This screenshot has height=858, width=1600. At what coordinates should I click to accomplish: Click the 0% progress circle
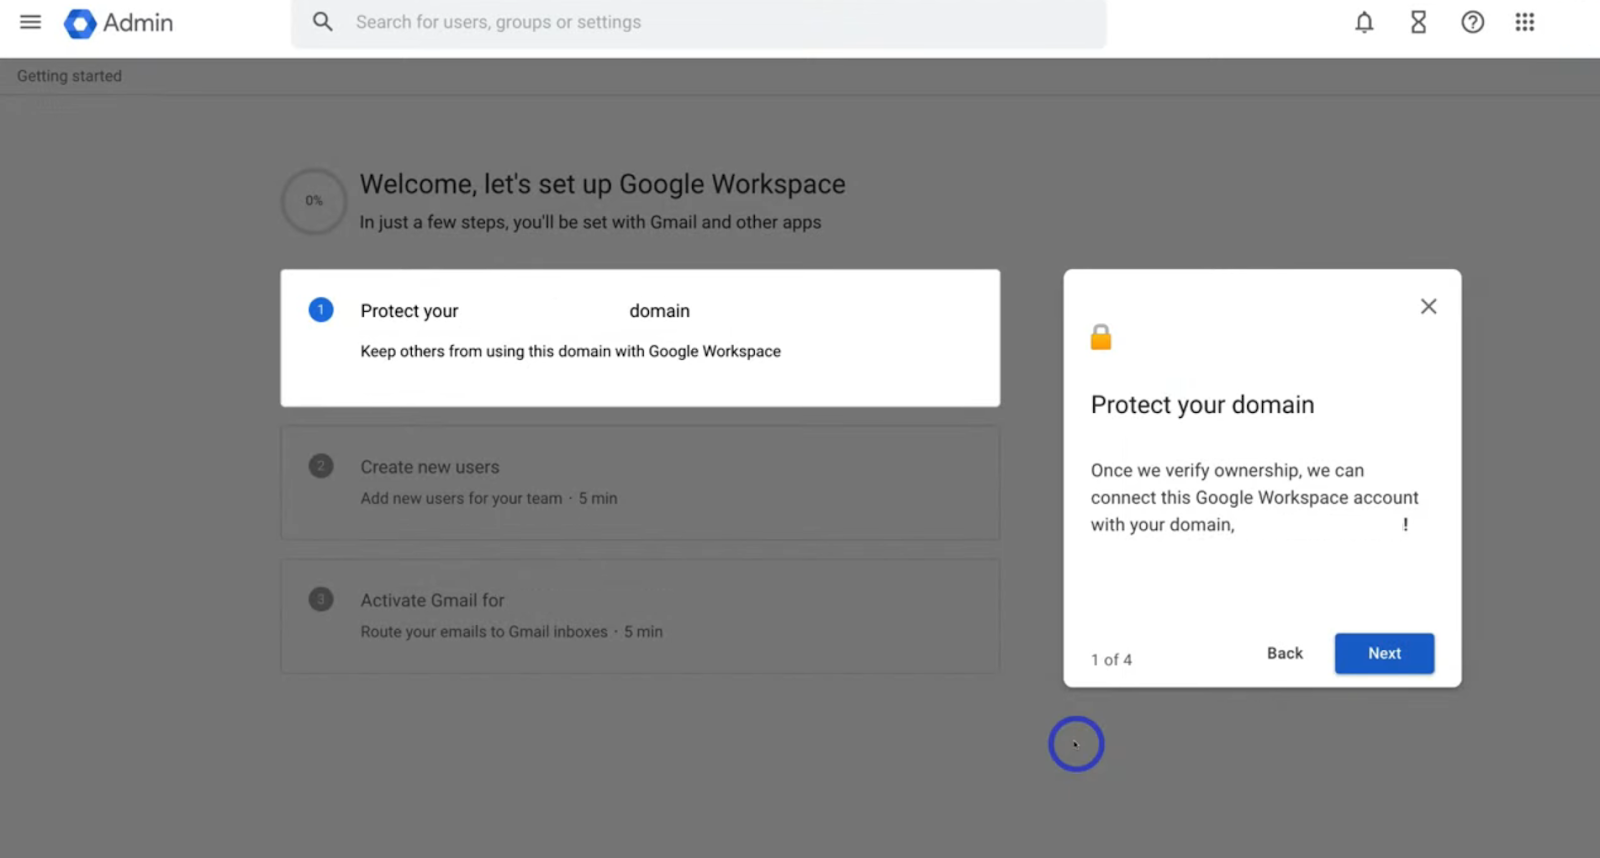click(314, 201)
